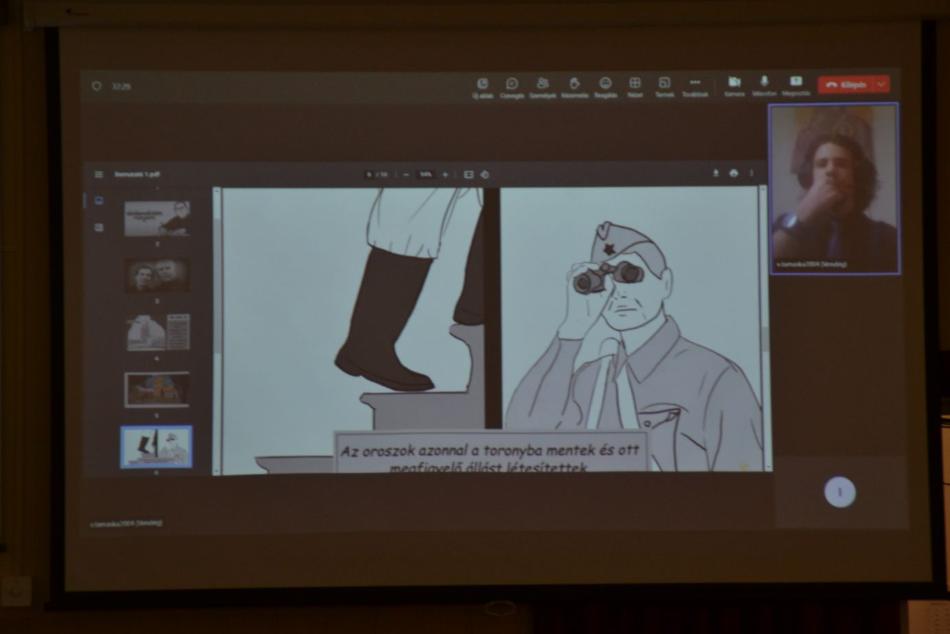Expand the arrow next to Kilépés
This screenshot has width=950, height=634.
882,85
